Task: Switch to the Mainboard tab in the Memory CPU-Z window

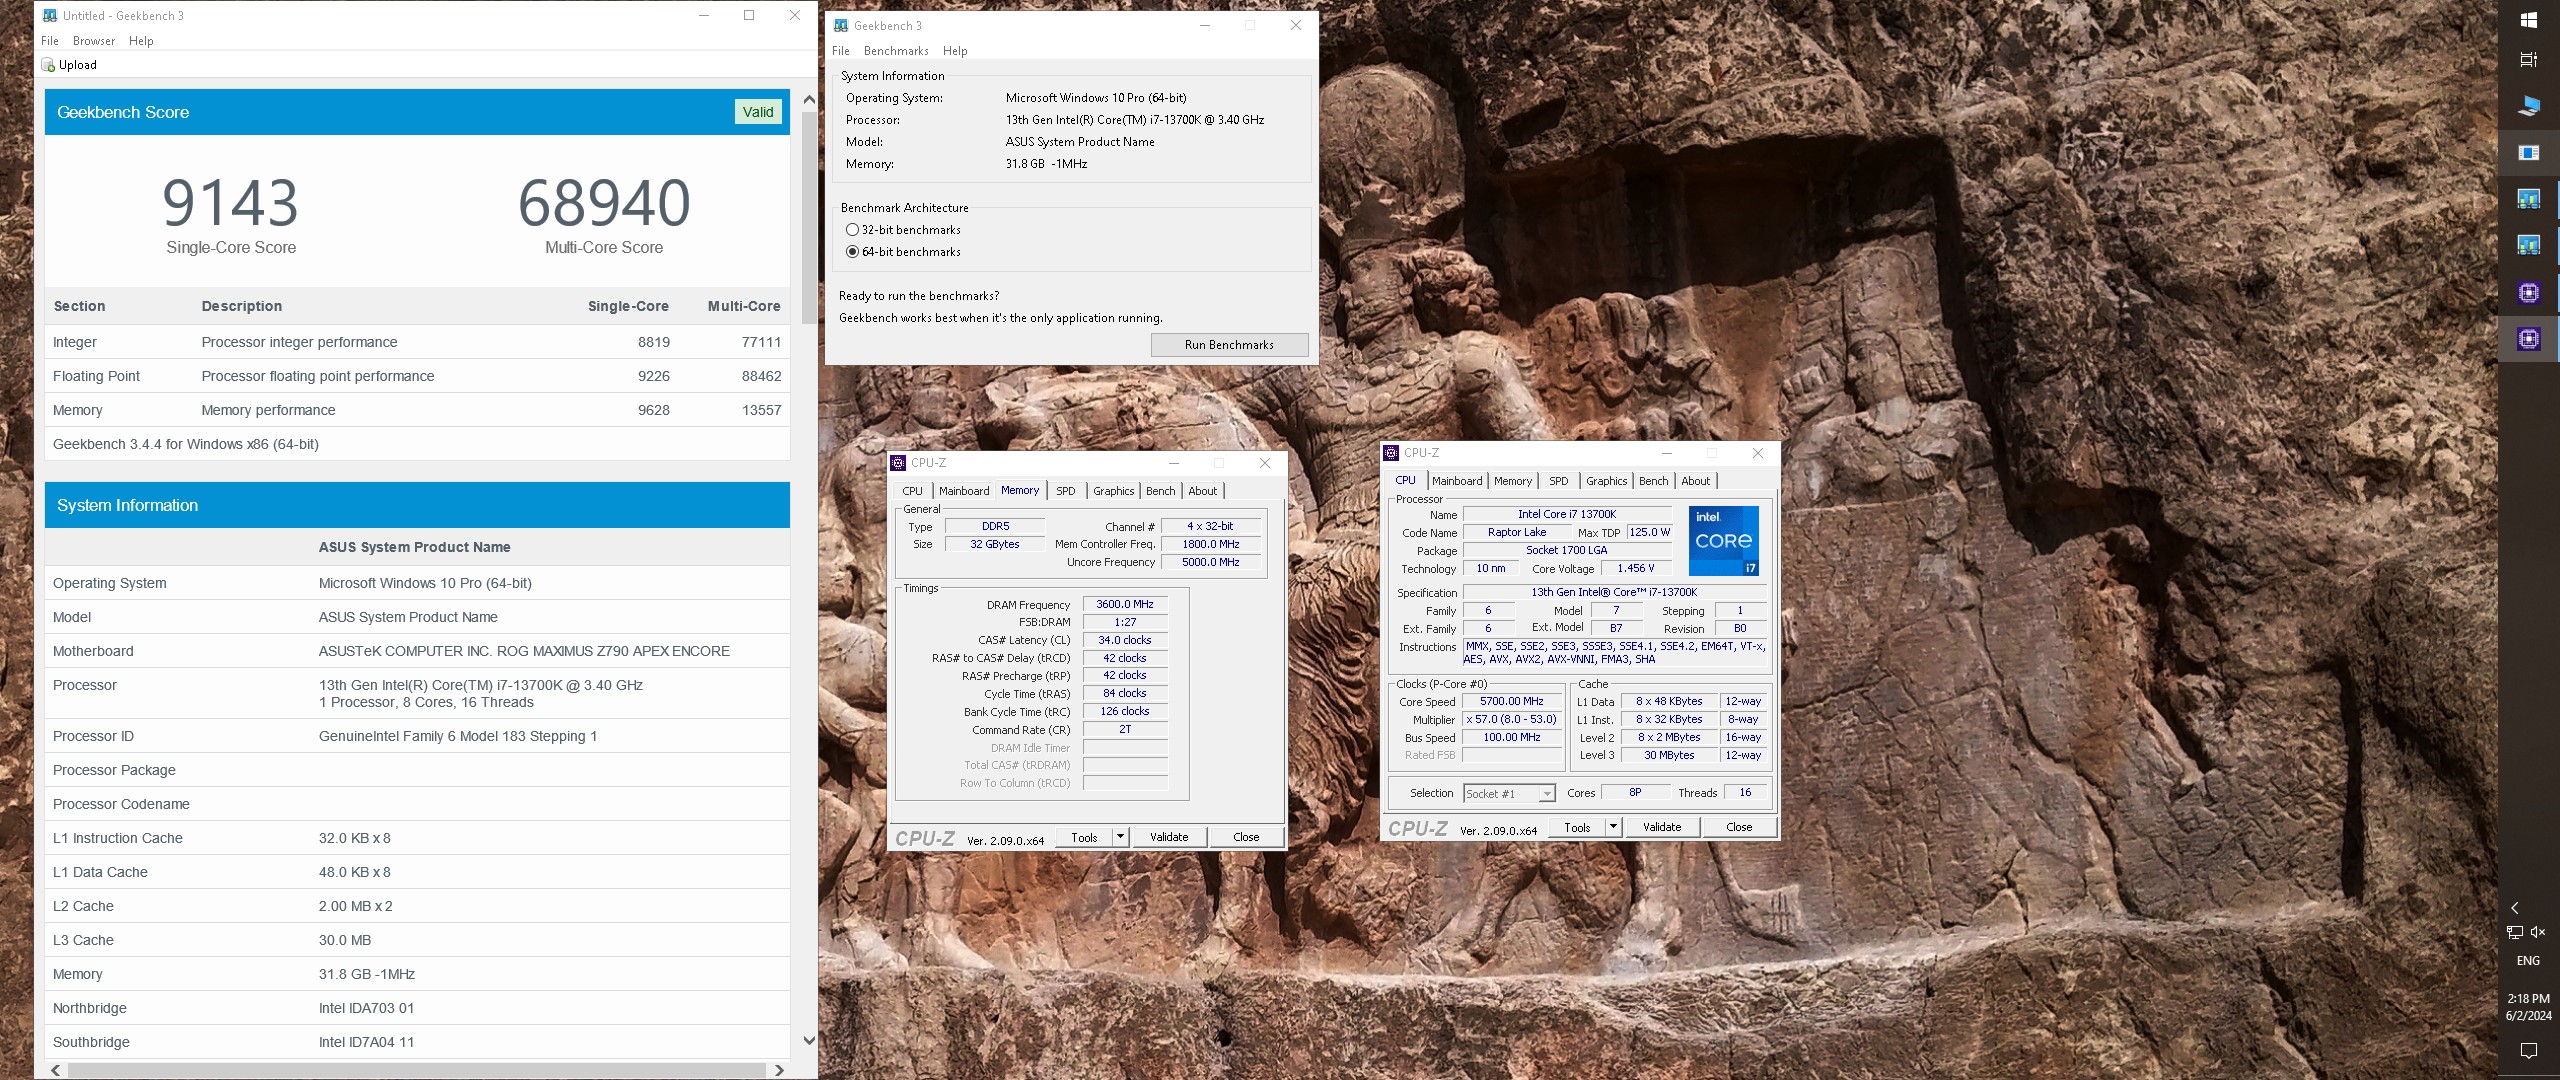Action: tap(964, 491)
